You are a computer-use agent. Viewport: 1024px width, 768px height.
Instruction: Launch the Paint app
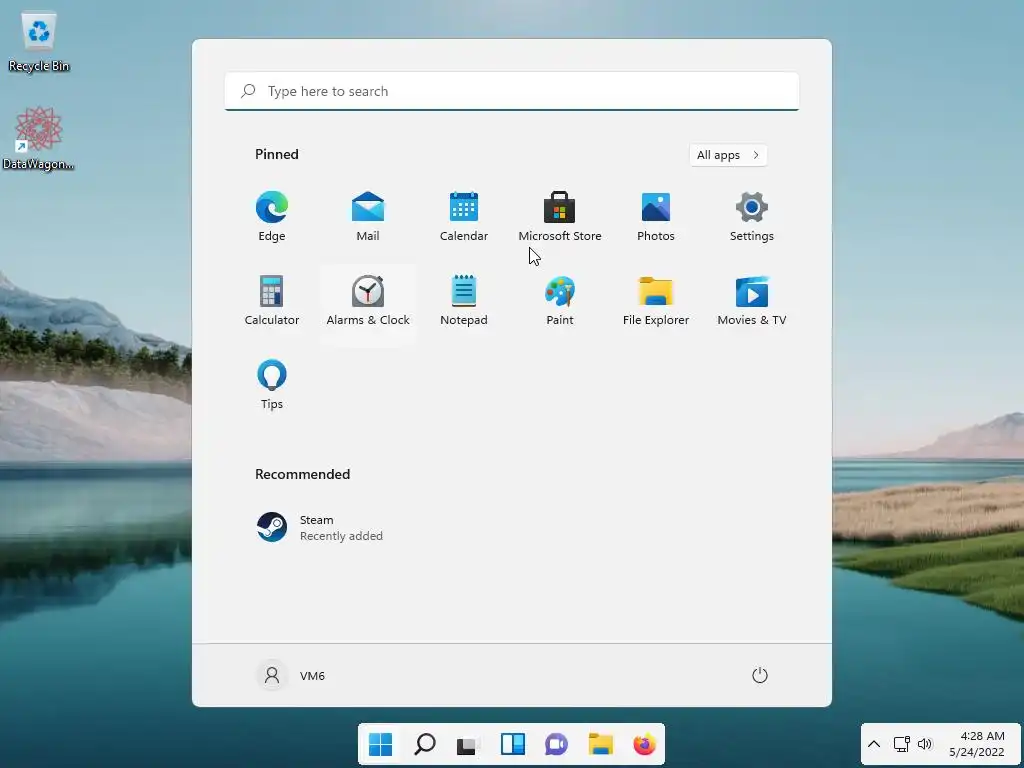click(x=560, y=300)
